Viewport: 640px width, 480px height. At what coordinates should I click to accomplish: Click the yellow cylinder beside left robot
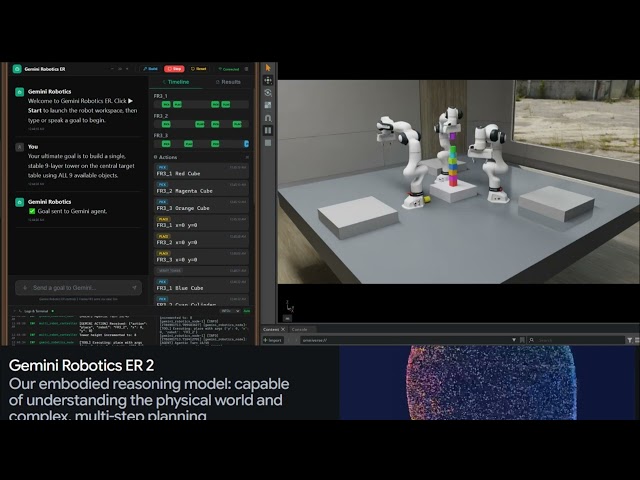point(427,199)
